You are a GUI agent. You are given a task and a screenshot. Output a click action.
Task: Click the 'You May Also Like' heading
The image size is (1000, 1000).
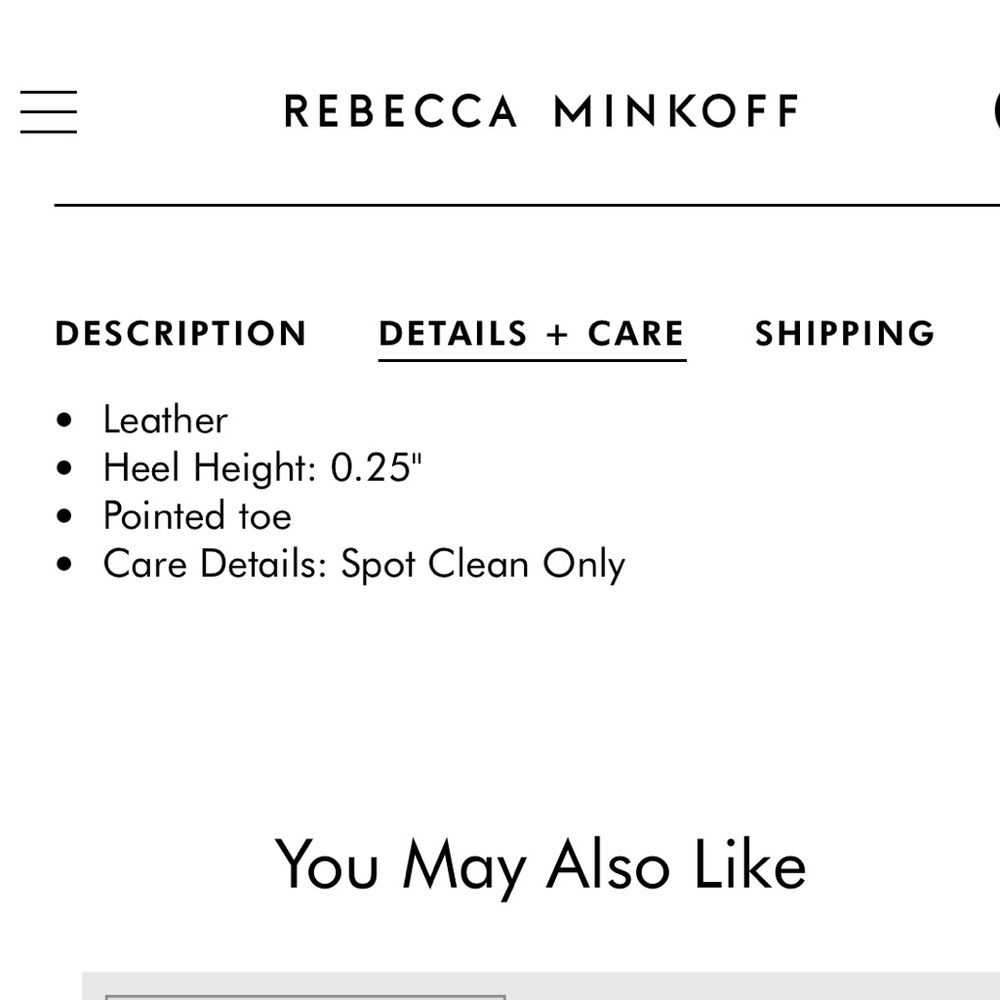[540, 865]
